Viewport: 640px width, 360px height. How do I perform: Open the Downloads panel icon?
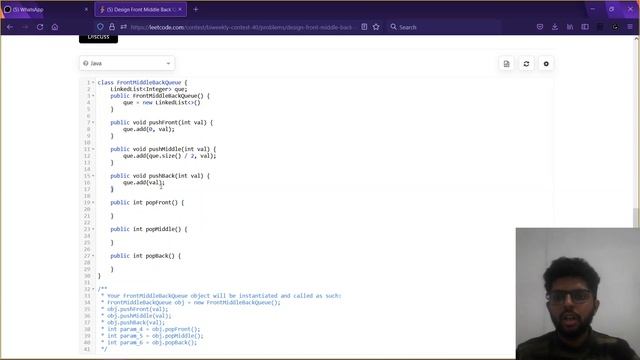pos(555,27)
